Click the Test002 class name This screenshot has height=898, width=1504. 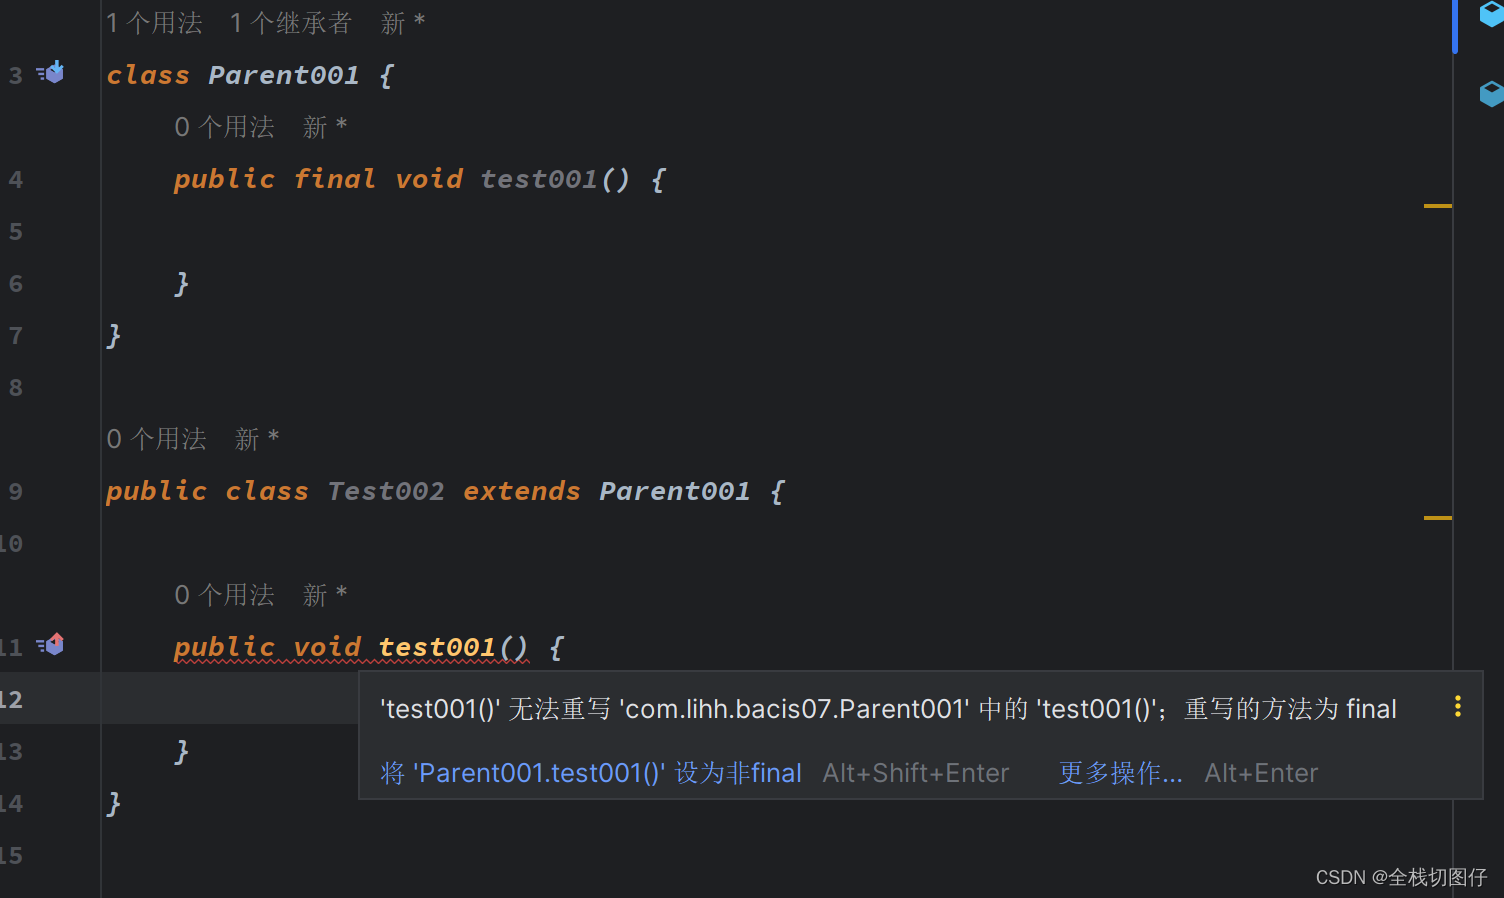coord(385,491)
